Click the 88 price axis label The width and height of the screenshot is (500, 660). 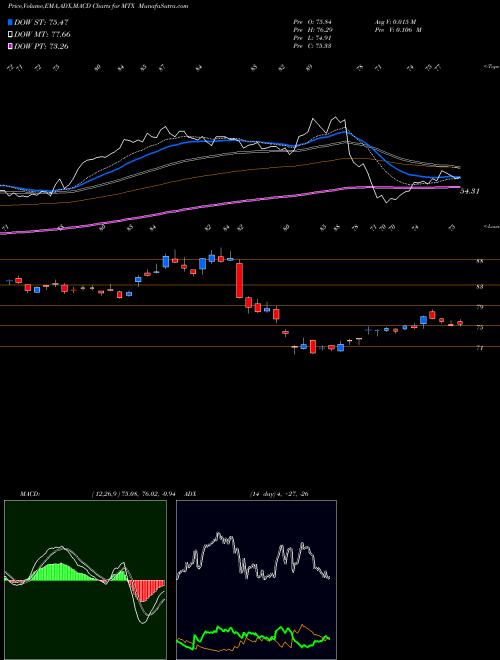click(x=479, y=261)
